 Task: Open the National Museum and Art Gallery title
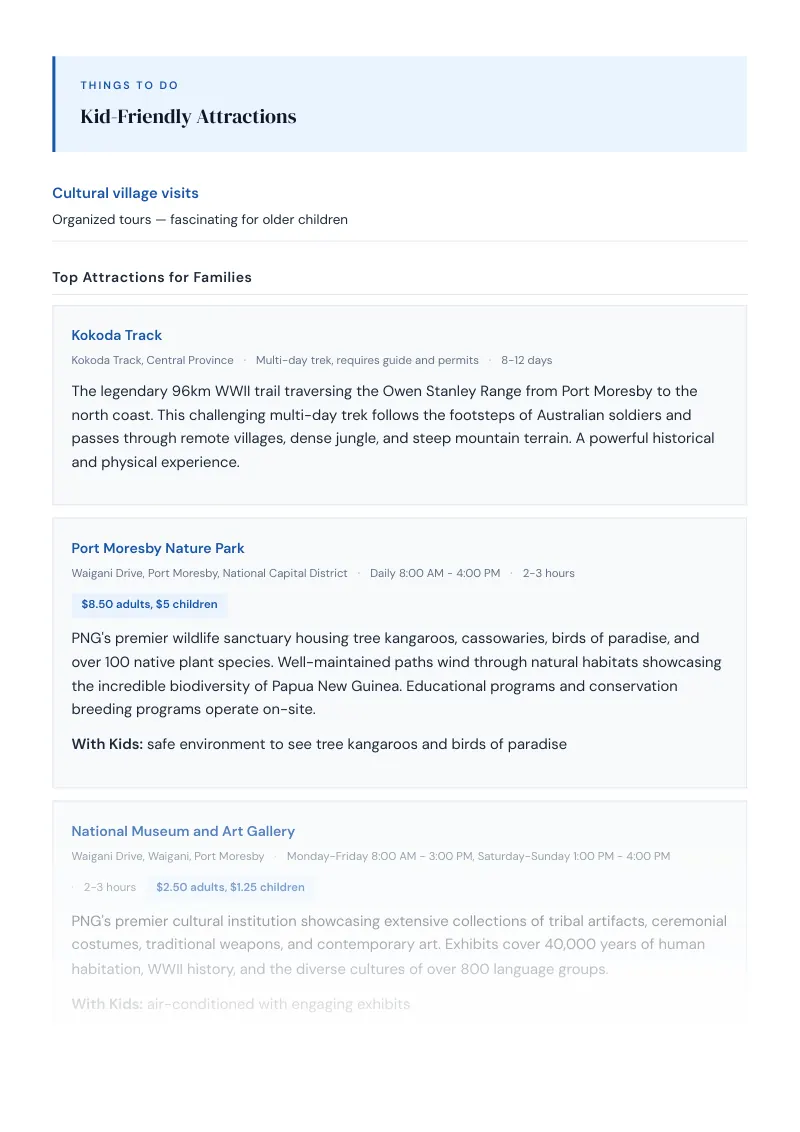pos(183,831)
